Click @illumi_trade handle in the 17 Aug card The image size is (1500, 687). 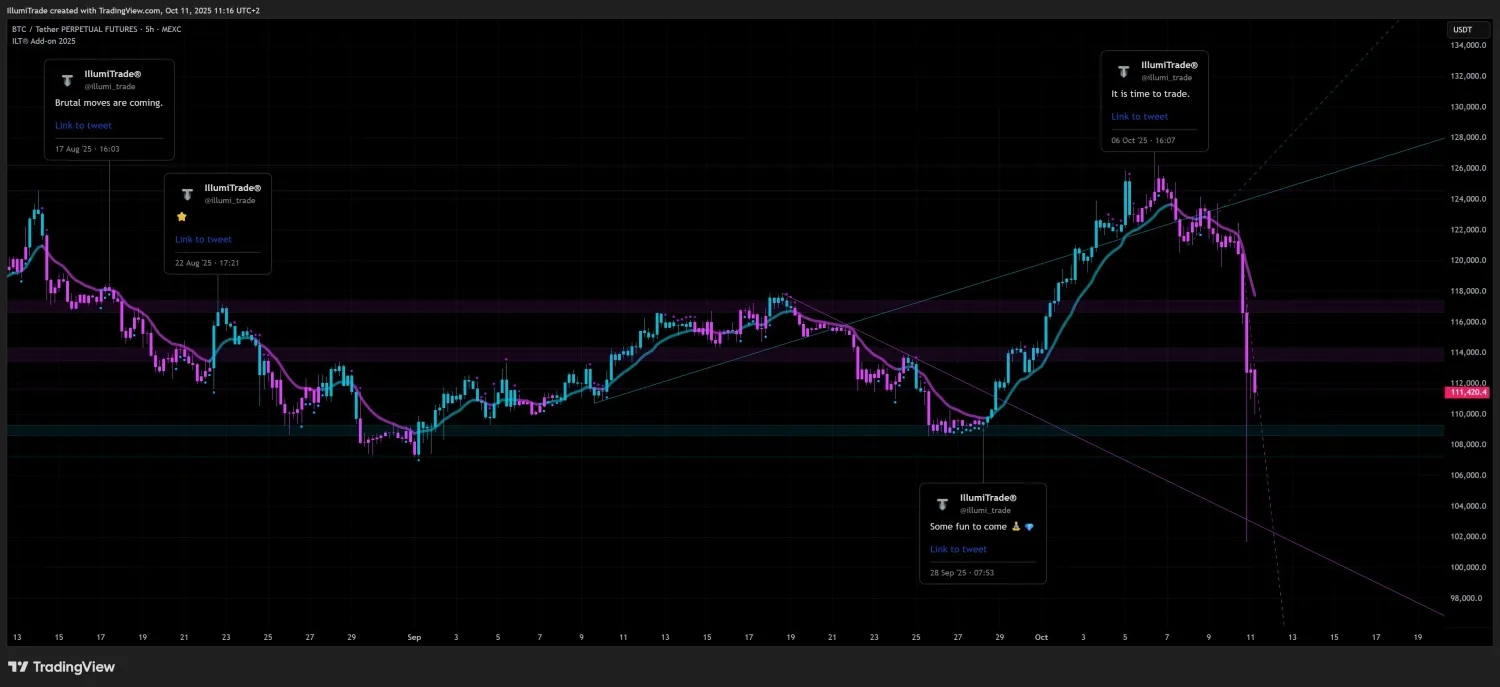pyautogui.click(x=110, y=87)
